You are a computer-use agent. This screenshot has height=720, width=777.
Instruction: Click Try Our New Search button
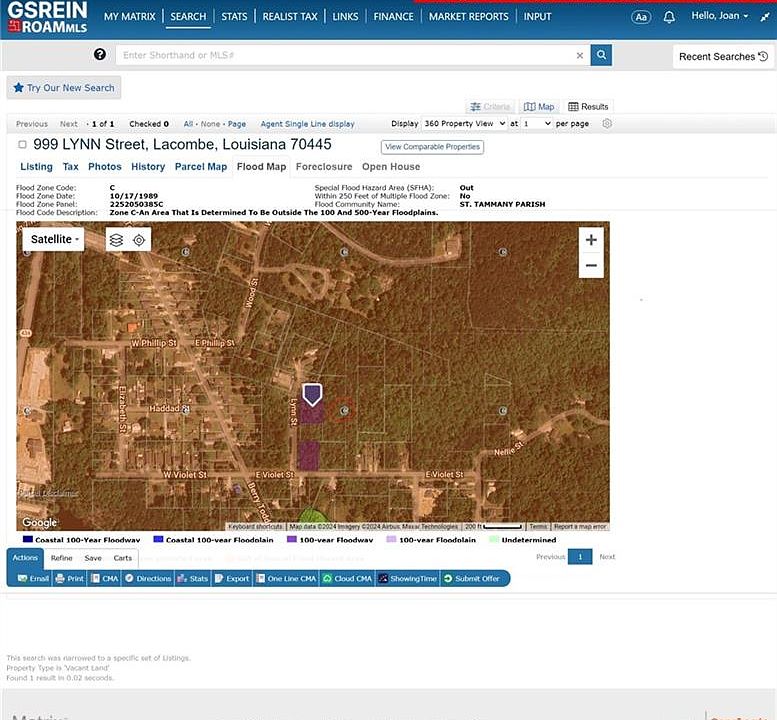click(64, 88)
